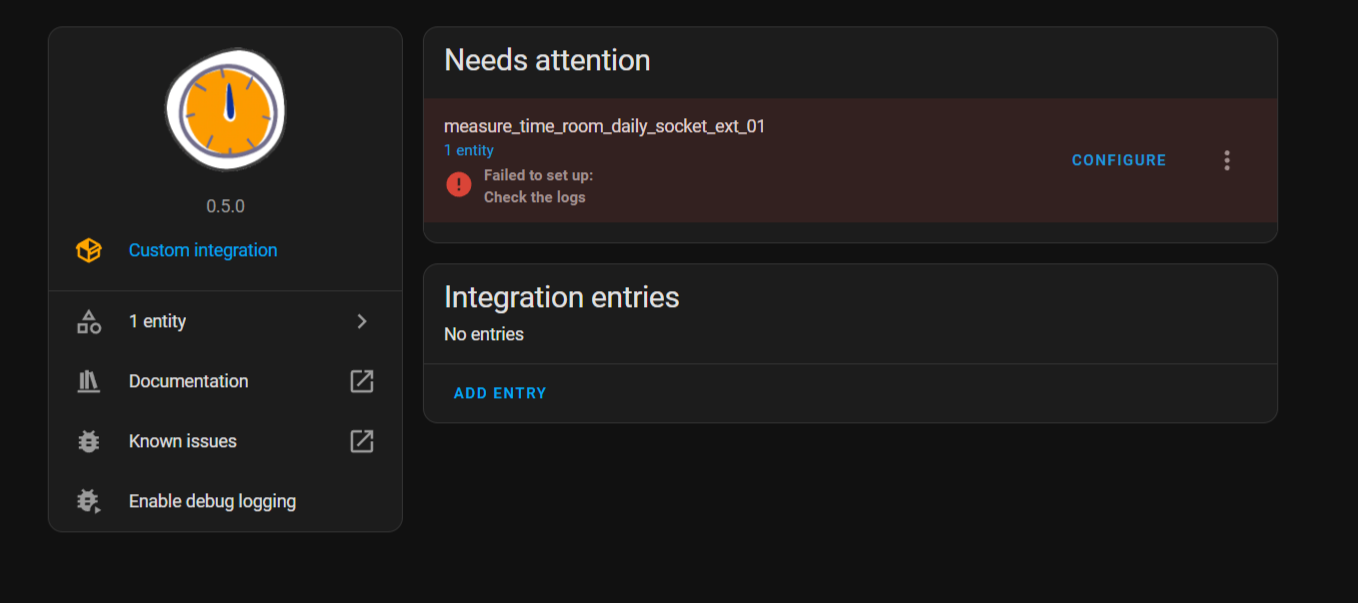
Task: Click the orange Custom integration box icon
Action: [x=89, y=250]
